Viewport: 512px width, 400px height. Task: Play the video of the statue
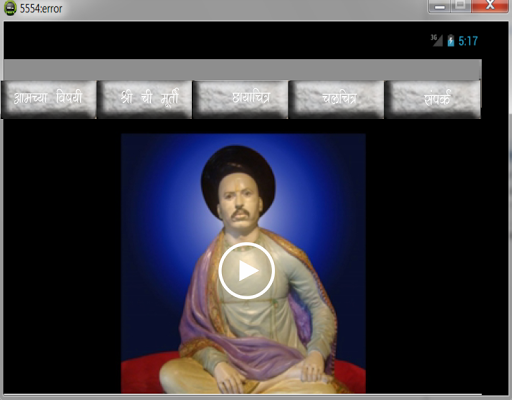[x=247, y=270]
